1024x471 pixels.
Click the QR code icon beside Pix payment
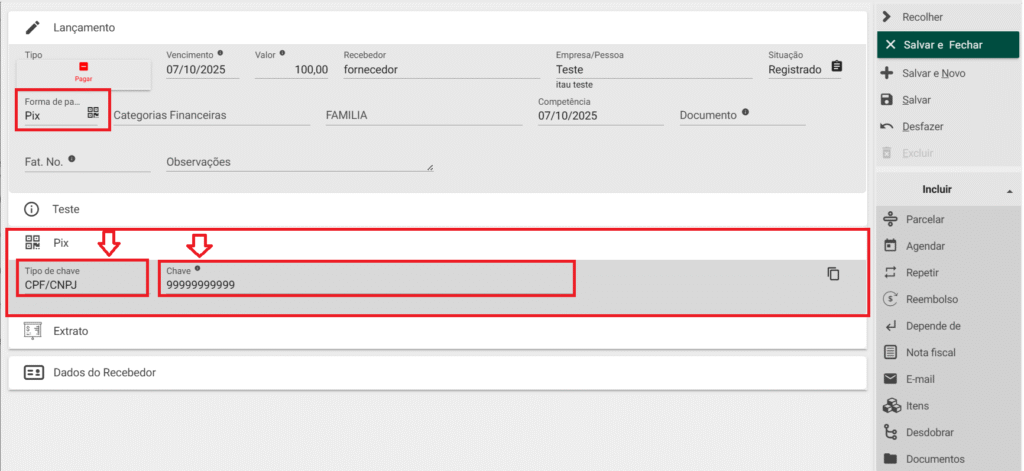pyautogui.click(x=93, y=113)
